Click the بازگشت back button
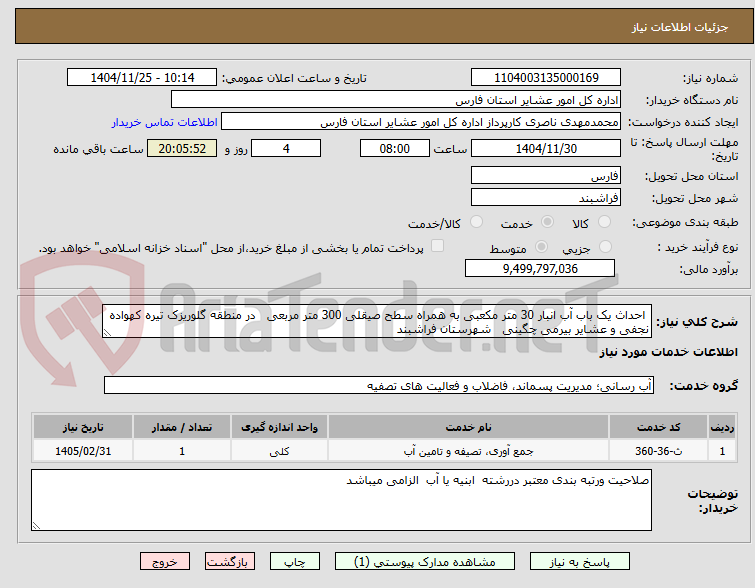 (230, 562)
